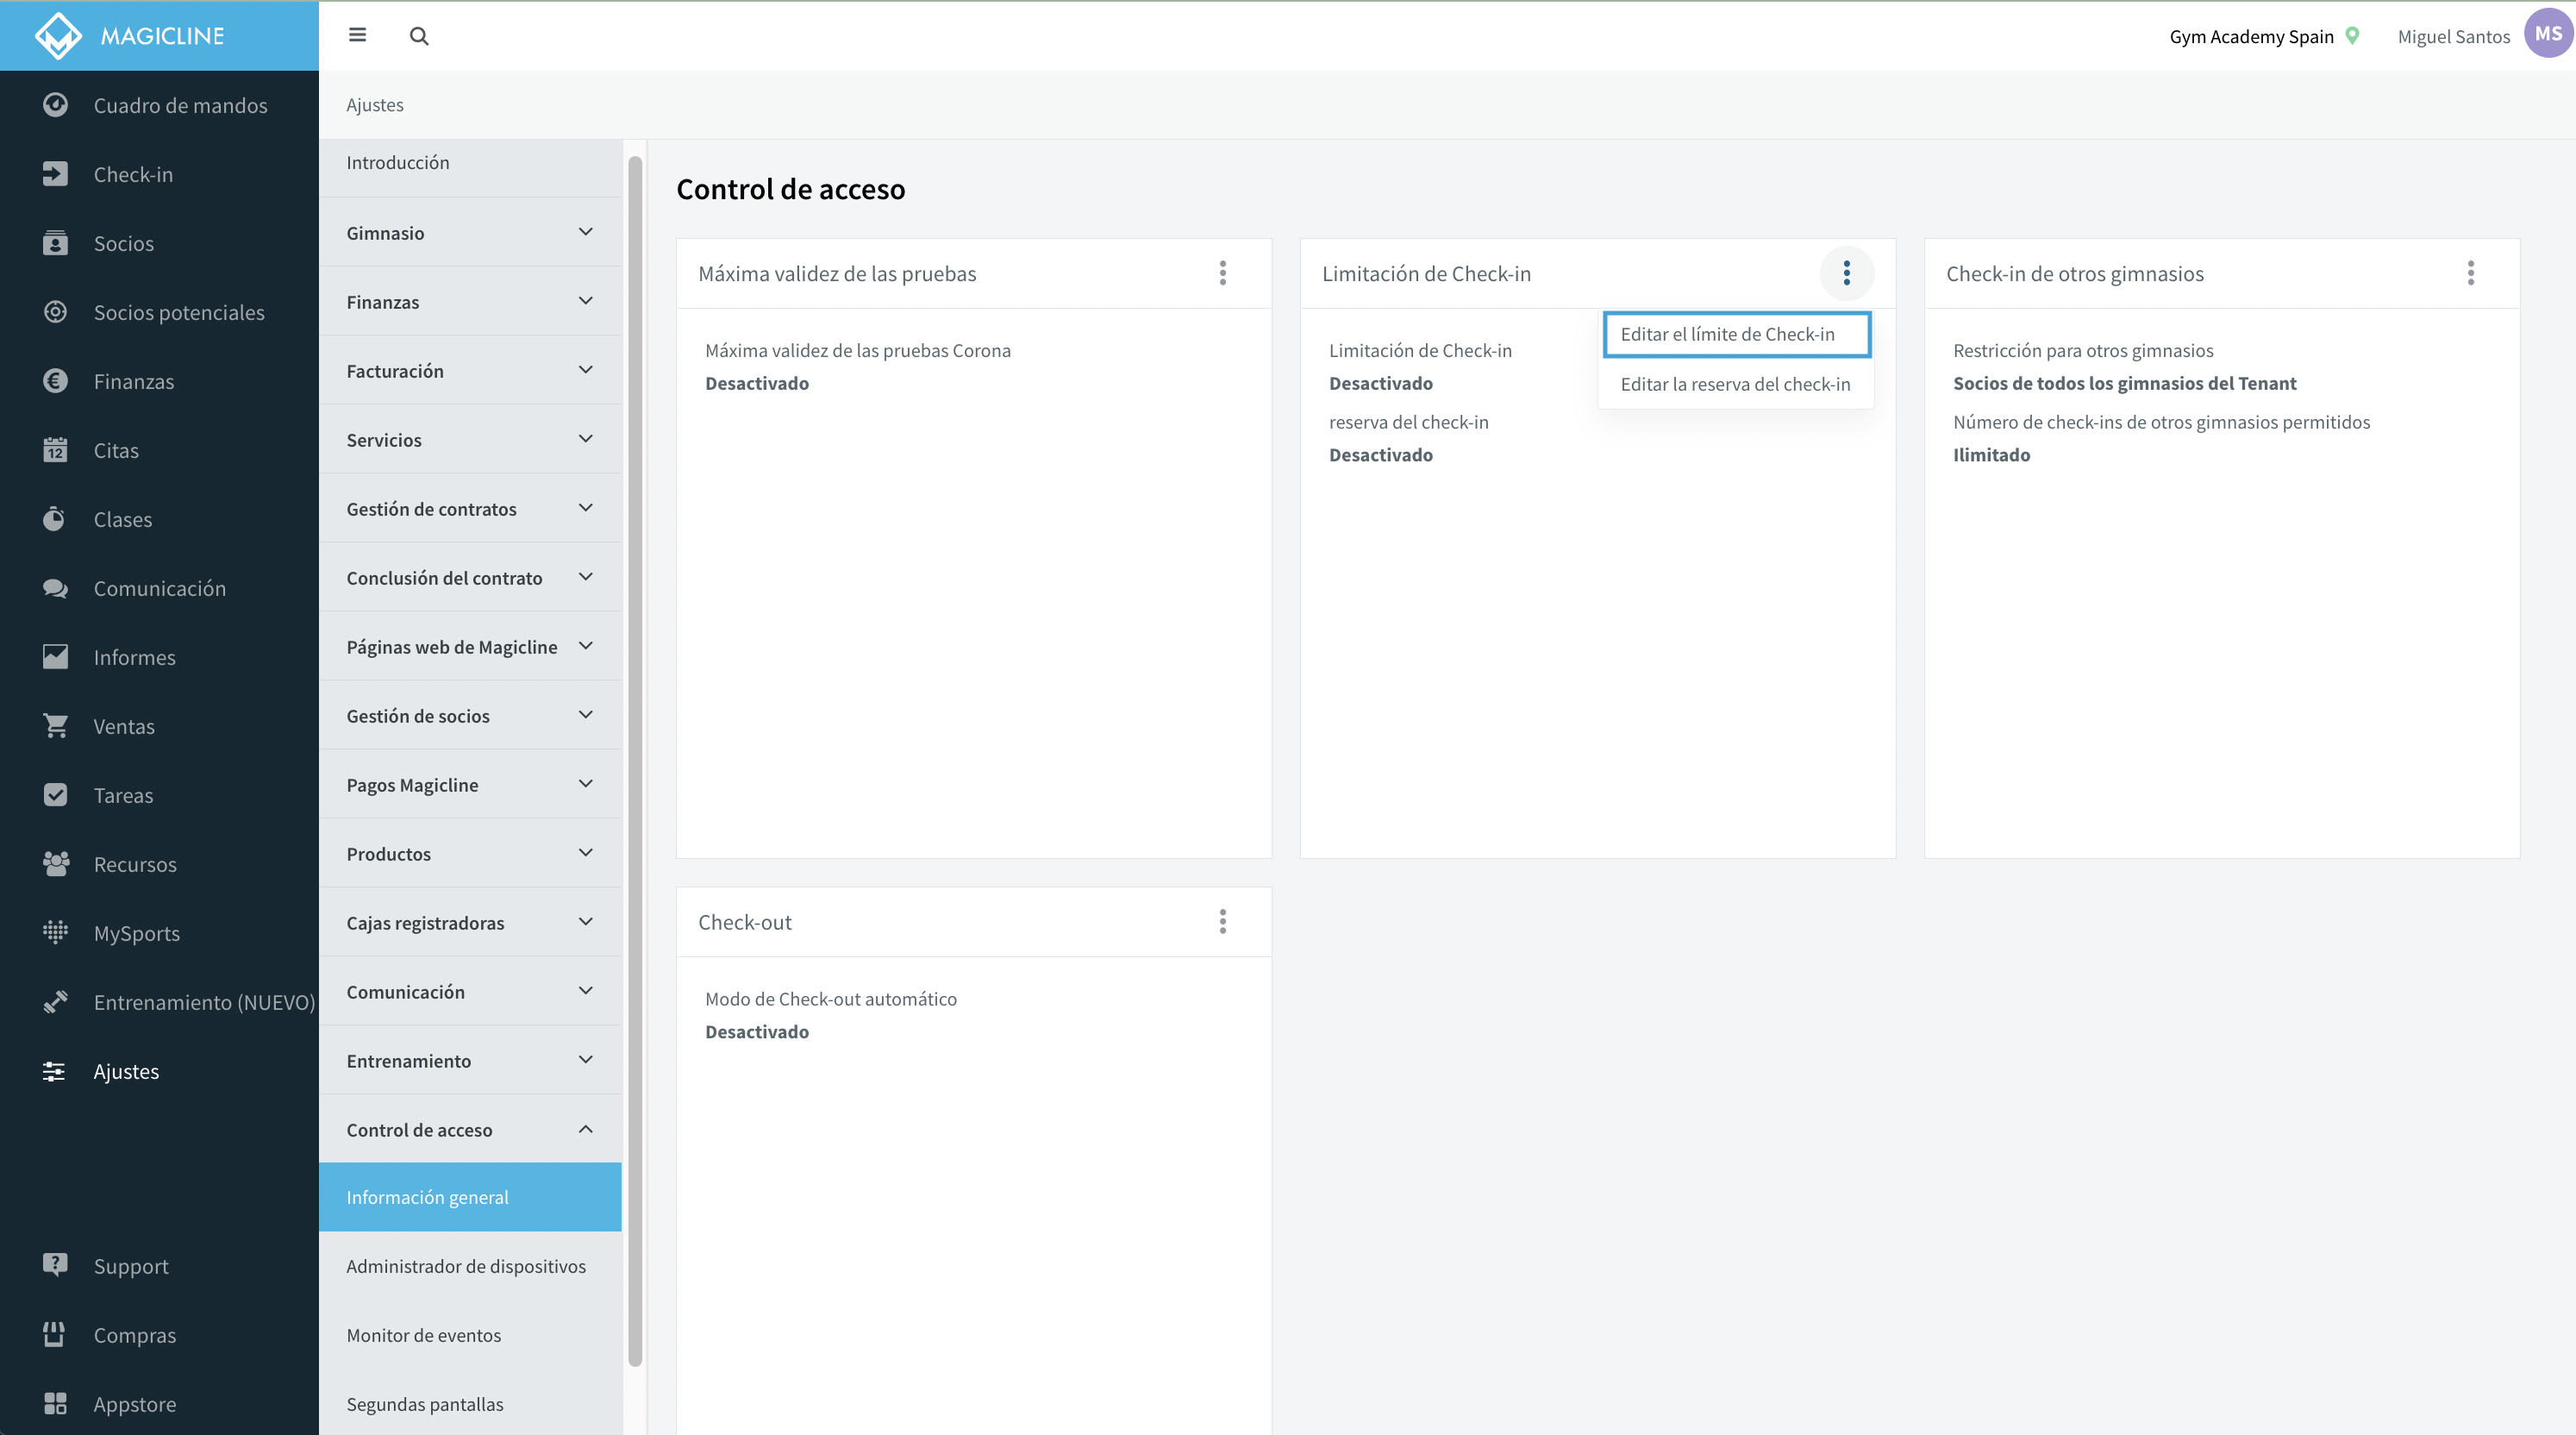Click the Check-in arrow icon in sidebar
Screen dimensions: 2576x1435
pyautogui.click(x=55, y=174)
